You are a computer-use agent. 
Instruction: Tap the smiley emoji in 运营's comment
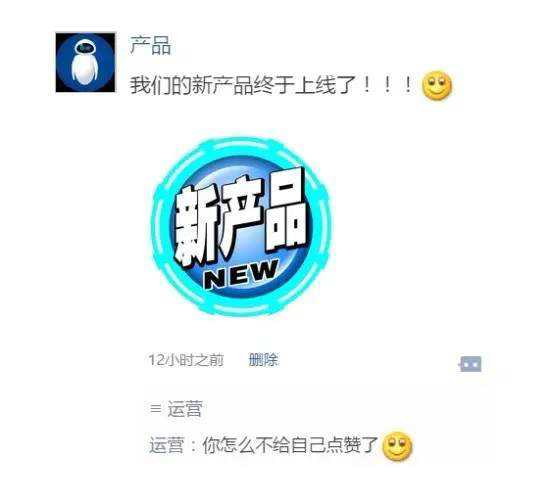point(397,445)
